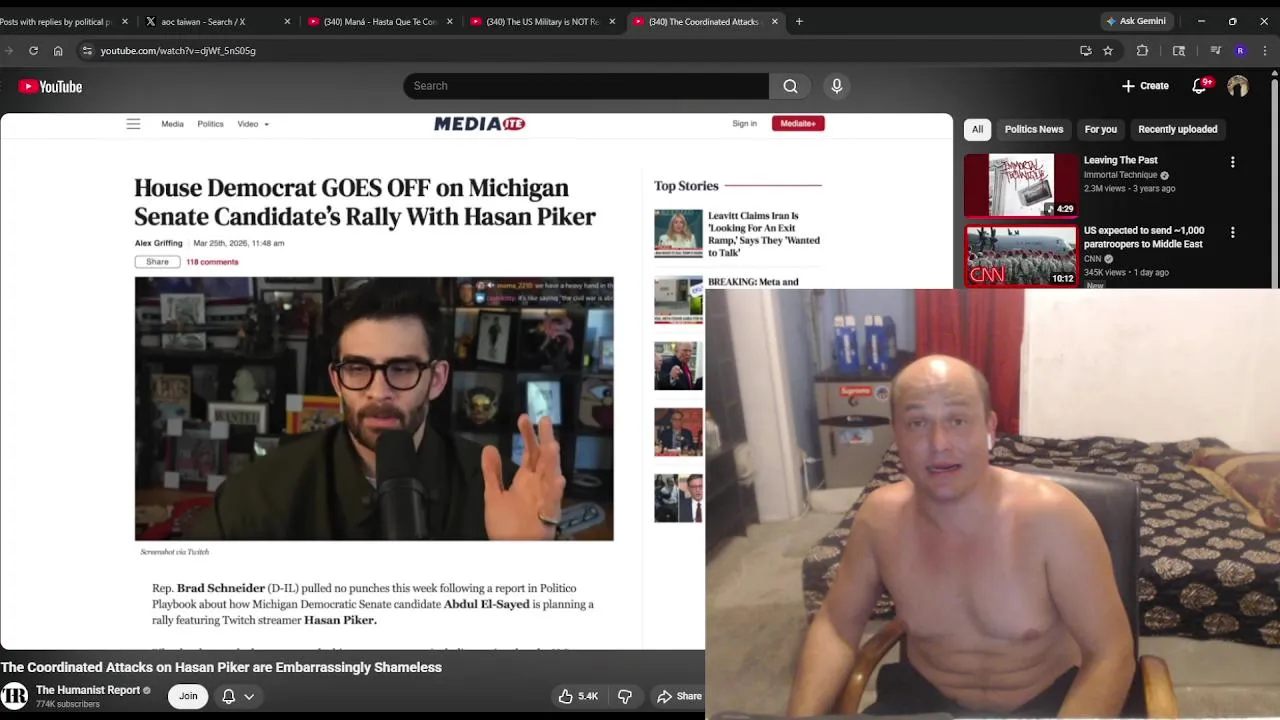This screenshot has width=1280, height=720.
Task: Click the install app icon in address bar
Action: coord(1086,50)
